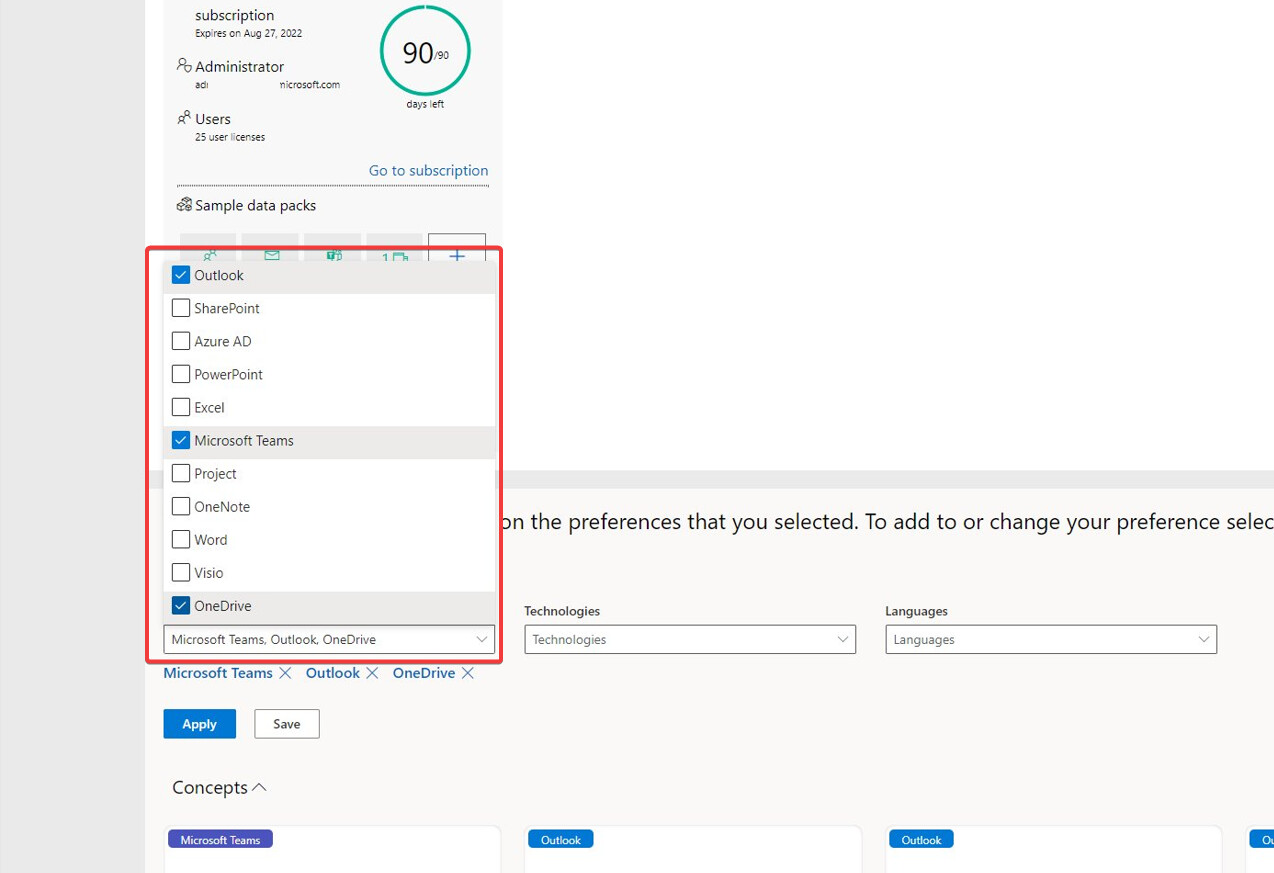This screenshot has height=873, width=1274.
Task: Check the OneNote option
Action: (181, 506)
